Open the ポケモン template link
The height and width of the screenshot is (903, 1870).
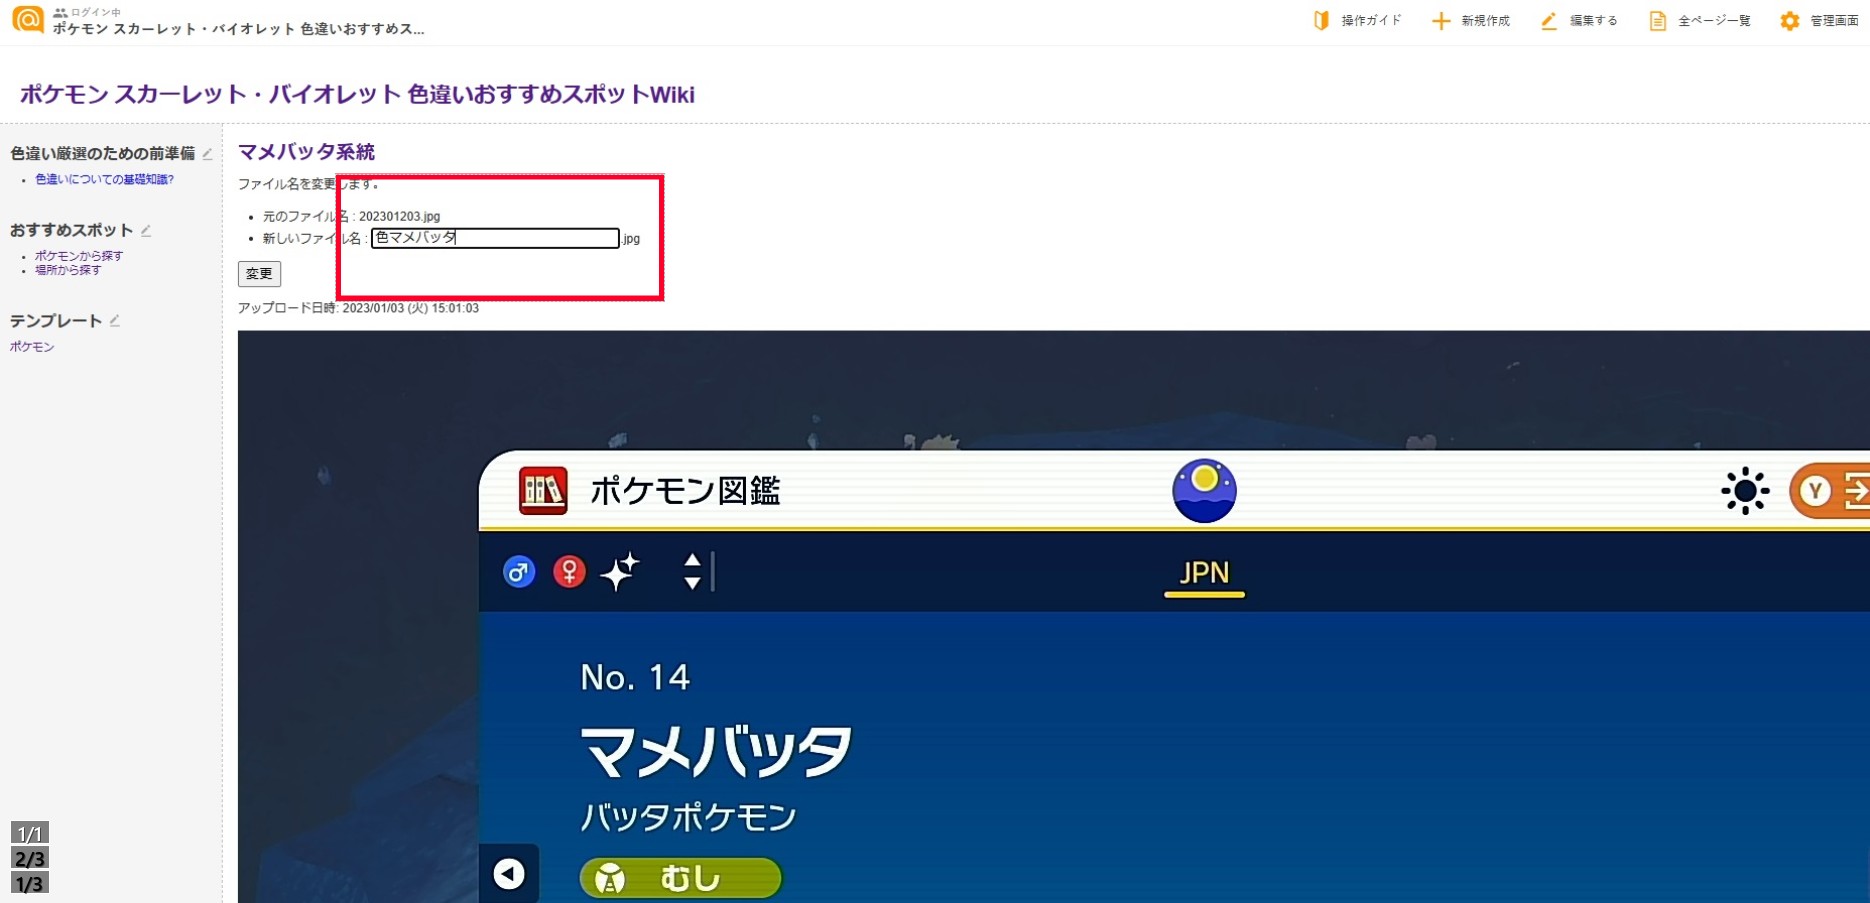(x=32, y=347)
